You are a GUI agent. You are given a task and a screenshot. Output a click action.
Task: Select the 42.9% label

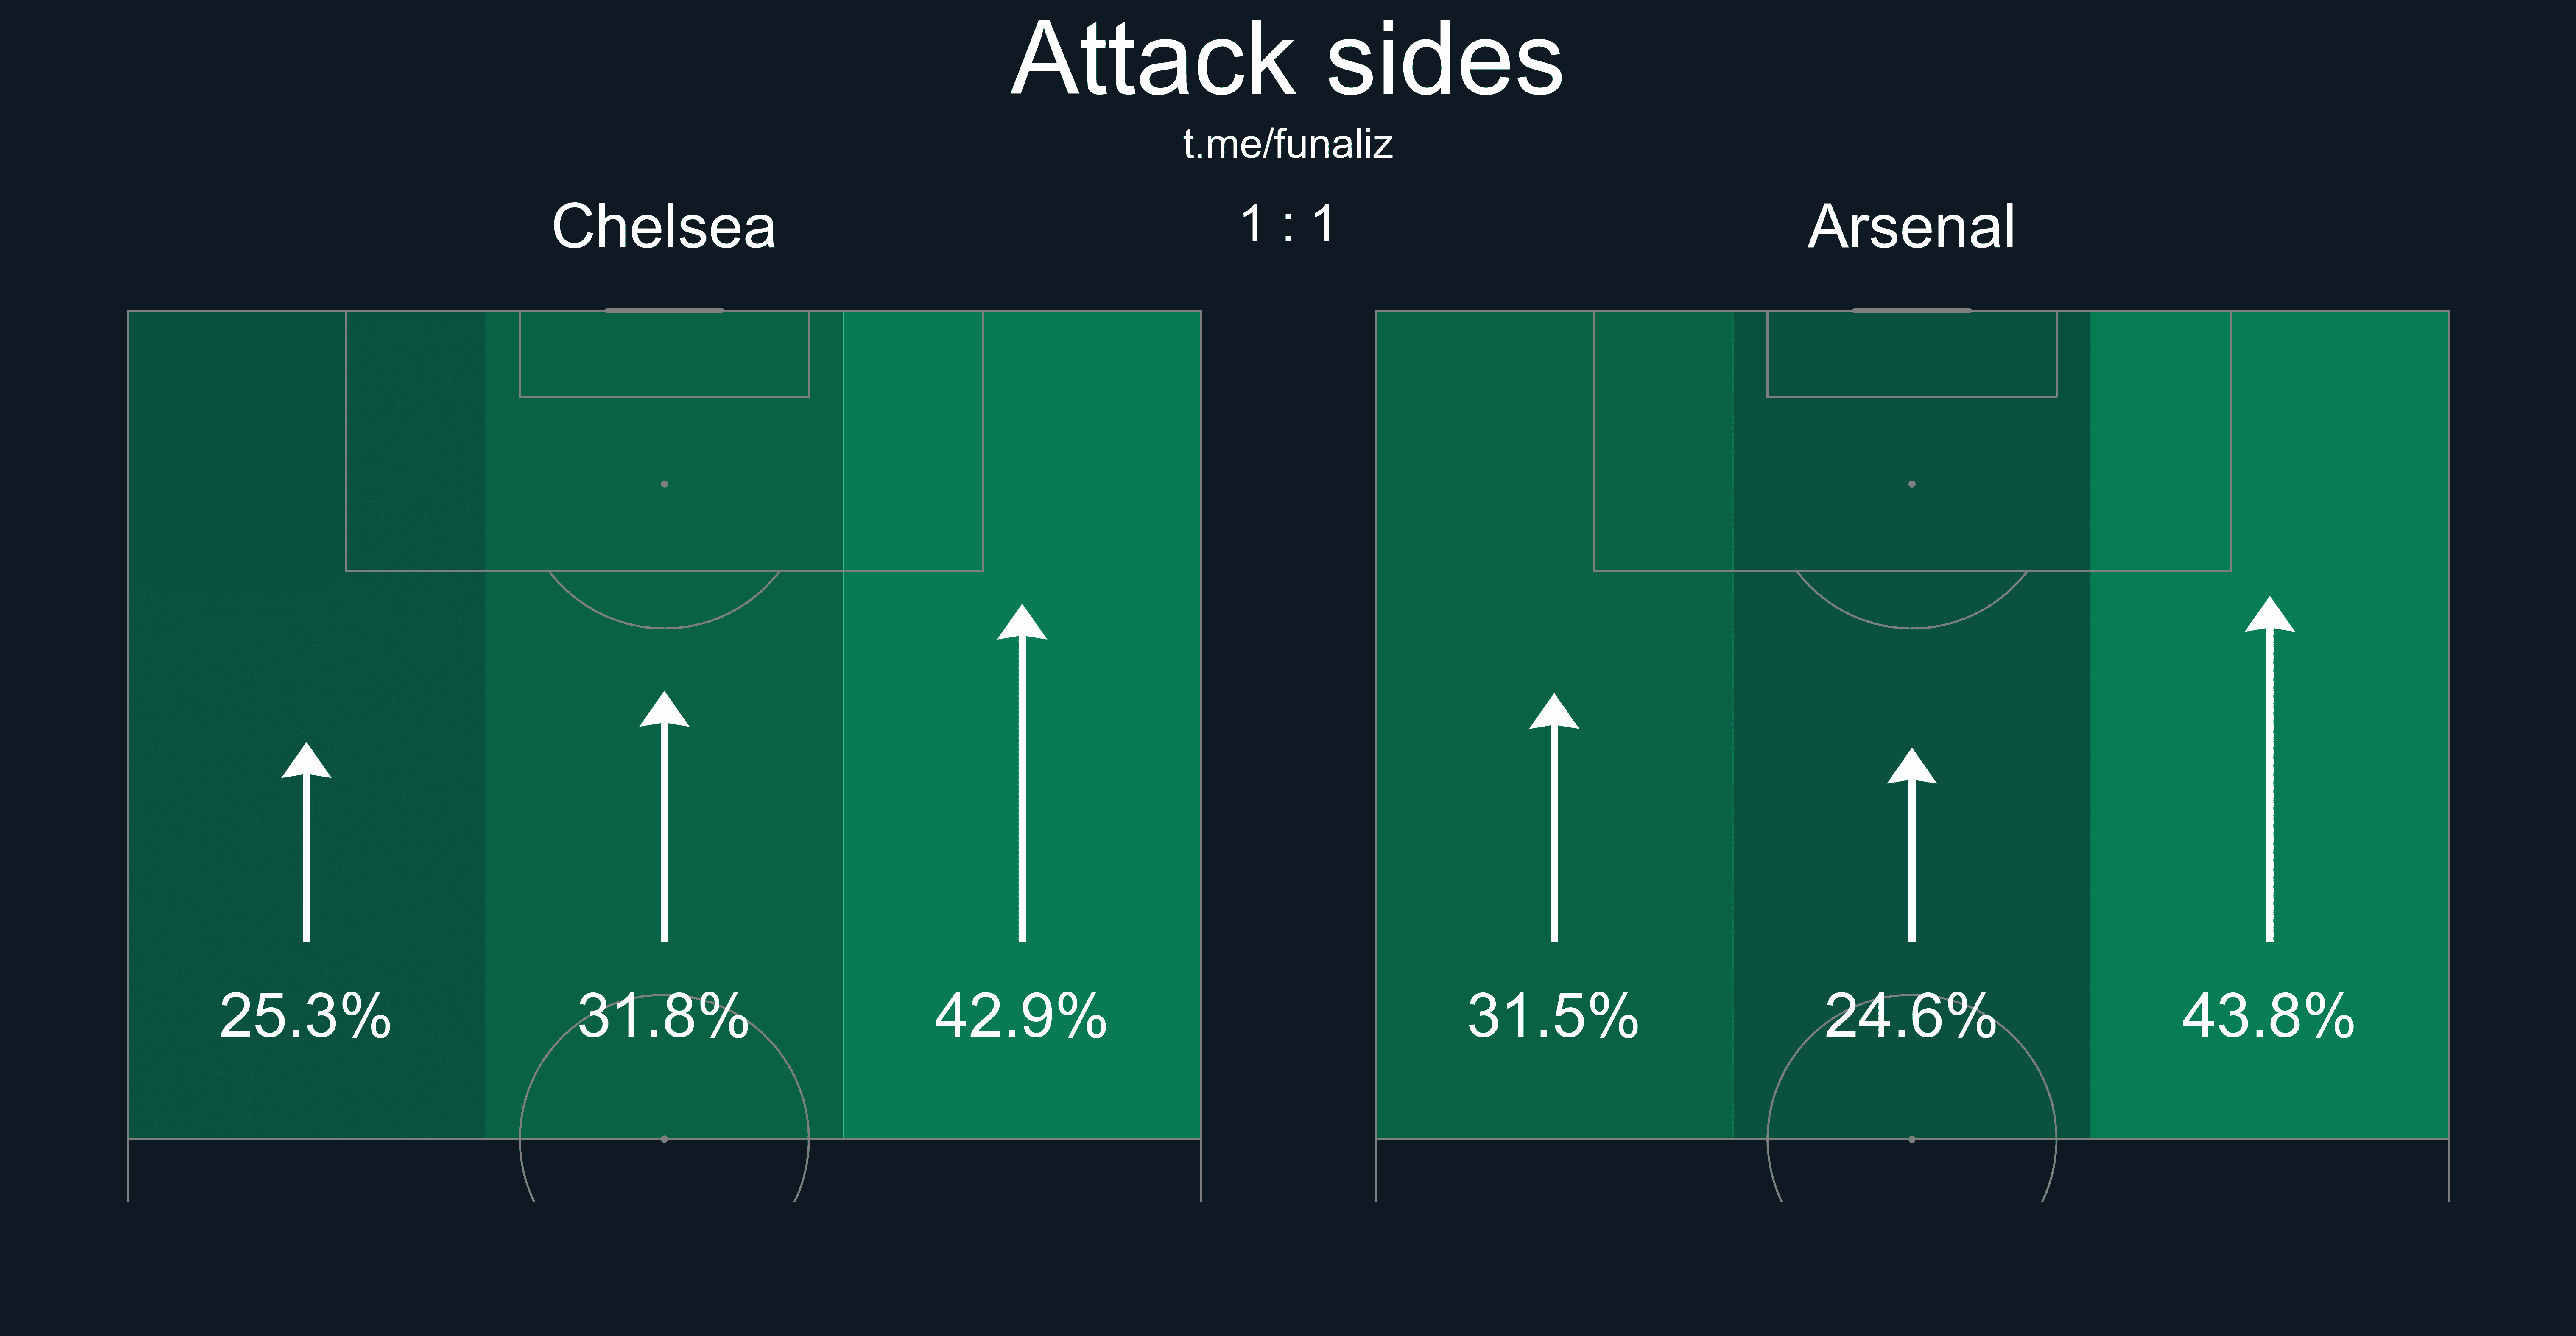pos(1021,1016)
